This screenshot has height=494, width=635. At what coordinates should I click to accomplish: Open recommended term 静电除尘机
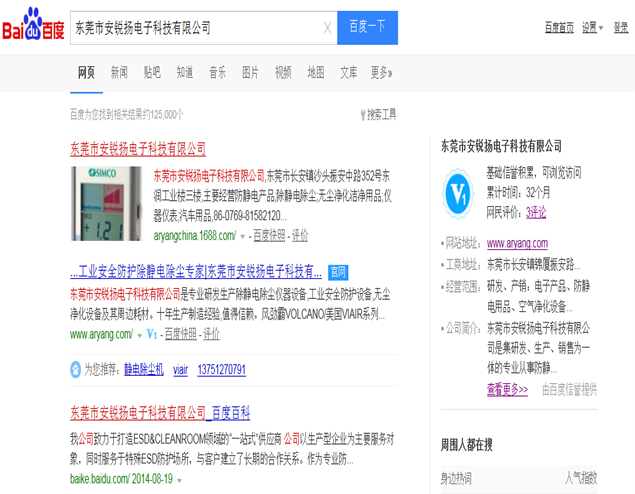coord(144,370)
